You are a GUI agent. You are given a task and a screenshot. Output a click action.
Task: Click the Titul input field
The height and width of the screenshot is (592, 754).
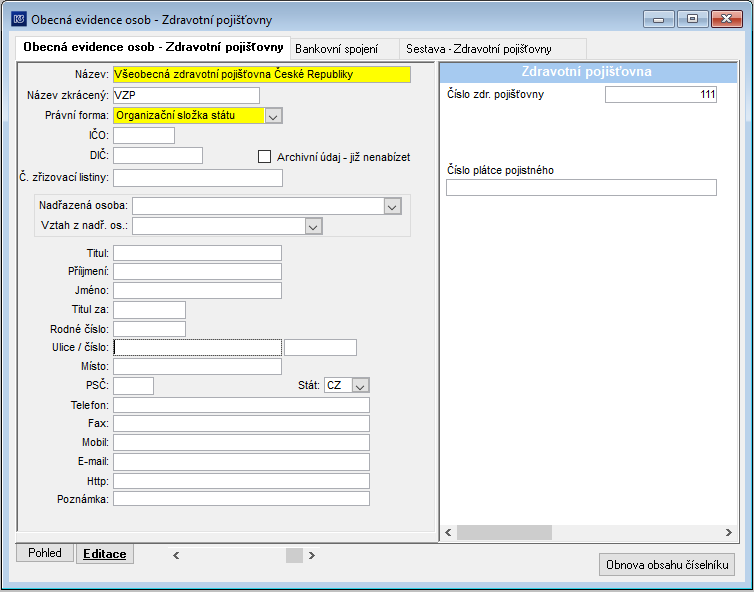(x=197, y=253)
